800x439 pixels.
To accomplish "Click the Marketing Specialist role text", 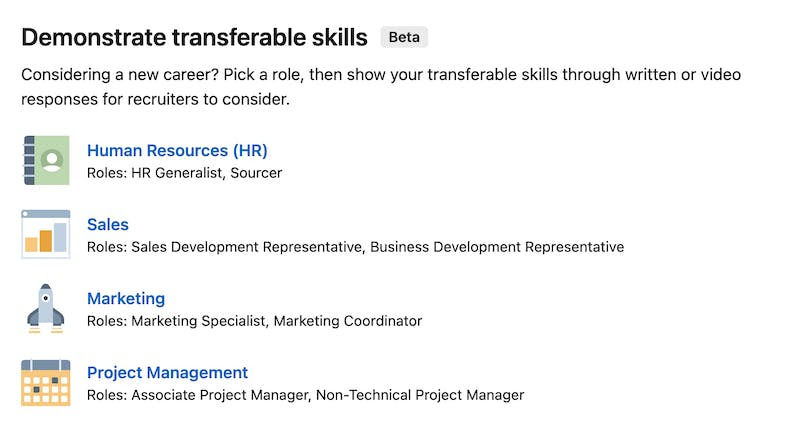I will pos(198,321).
